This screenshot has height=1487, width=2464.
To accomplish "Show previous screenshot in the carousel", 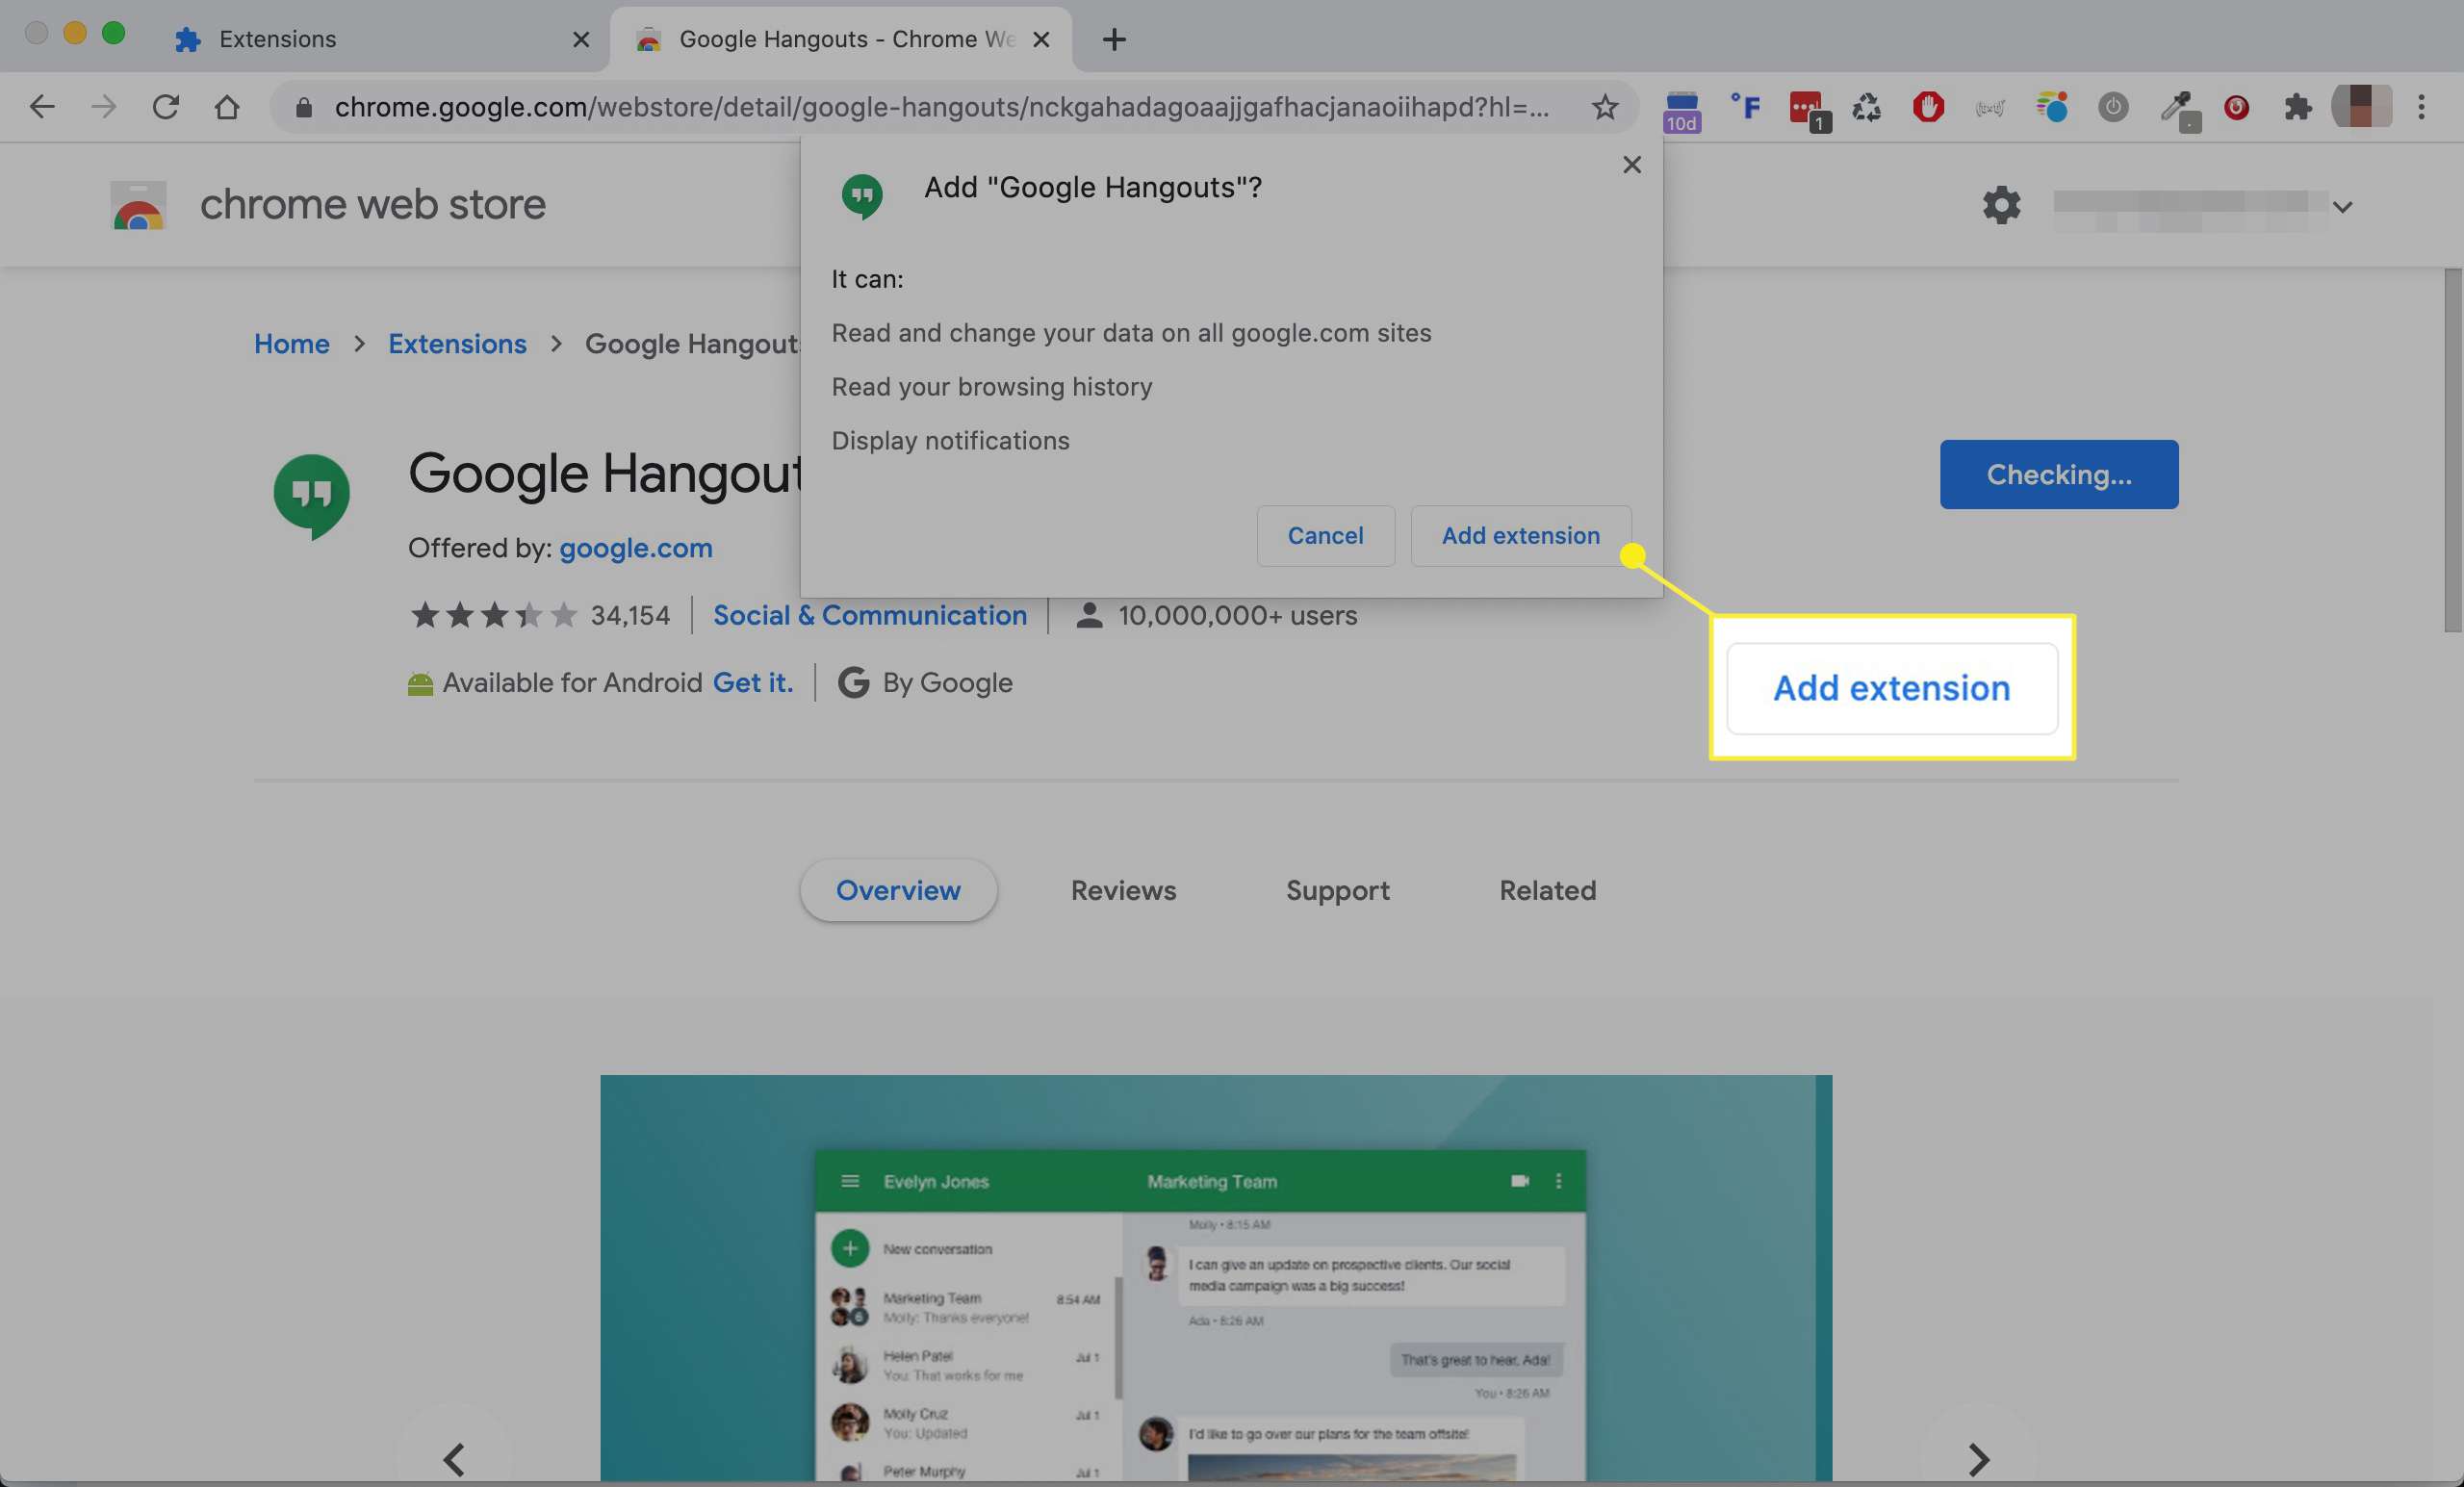I will pos(454,1459).
